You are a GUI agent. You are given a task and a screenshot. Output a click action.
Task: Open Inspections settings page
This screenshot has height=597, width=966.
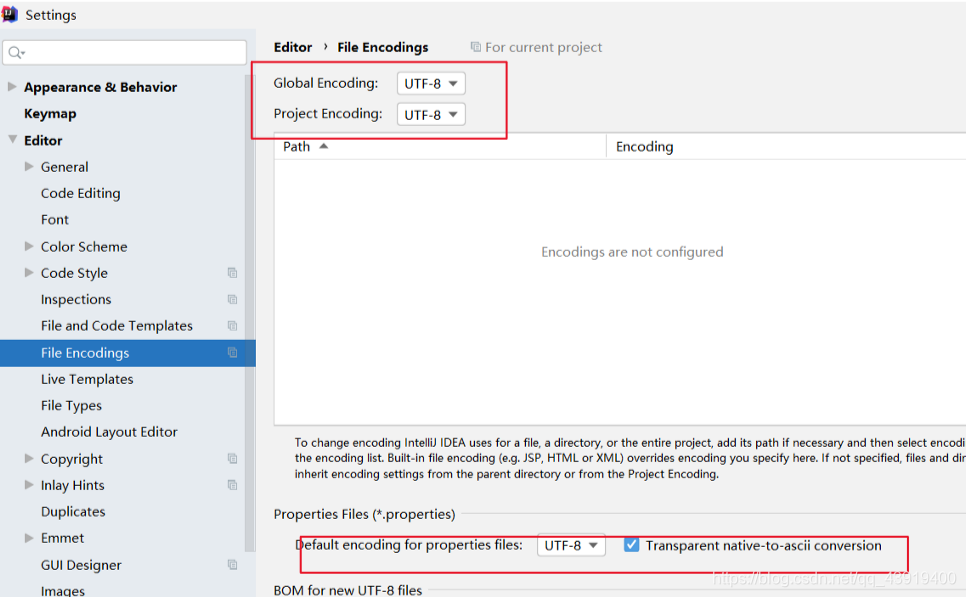click(76, 299)
